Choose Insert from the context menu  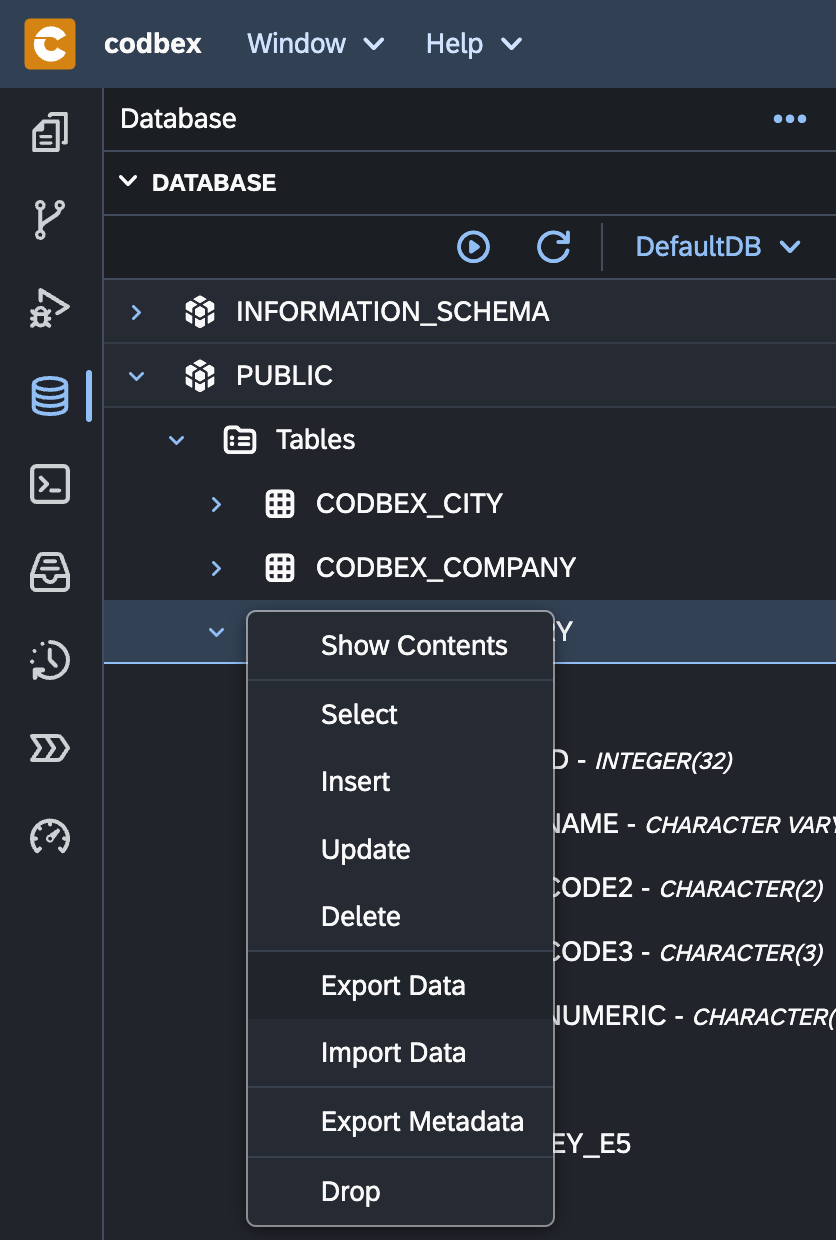[x=400, y=782]
